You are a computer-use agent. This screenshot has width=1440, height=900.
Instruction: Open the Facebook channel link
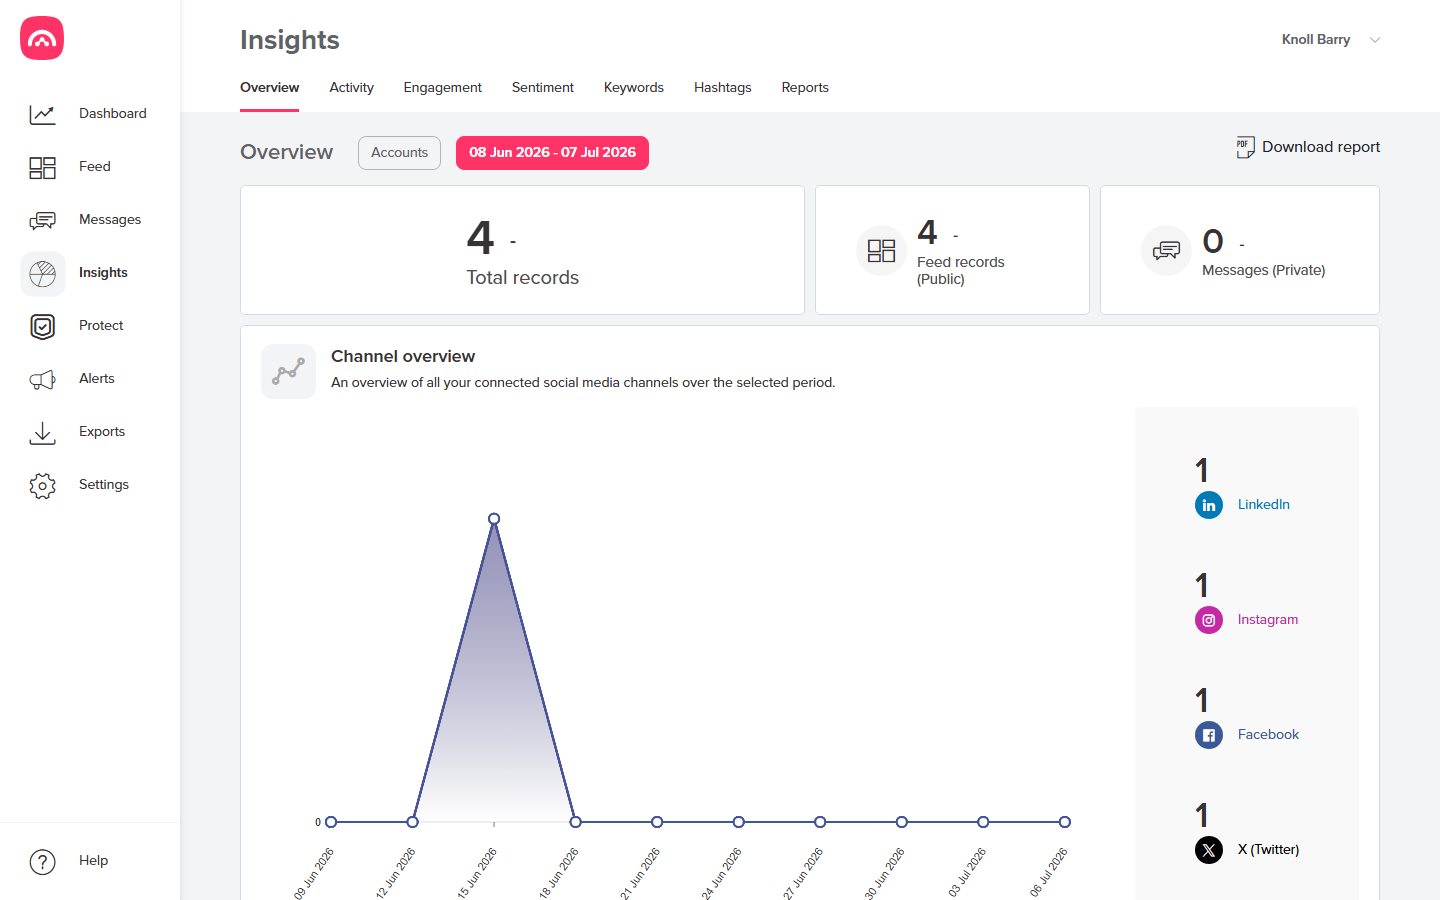[1268, 735]
